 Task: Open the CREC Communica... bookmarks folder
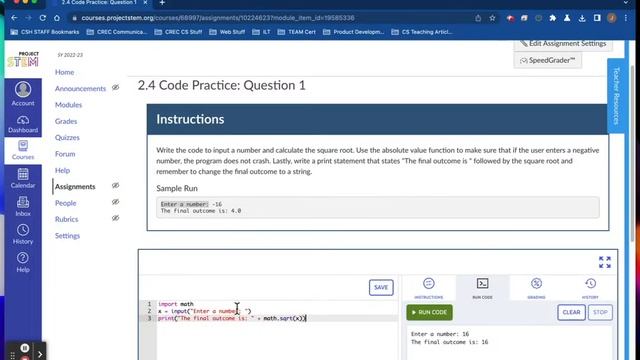(117, 32)
